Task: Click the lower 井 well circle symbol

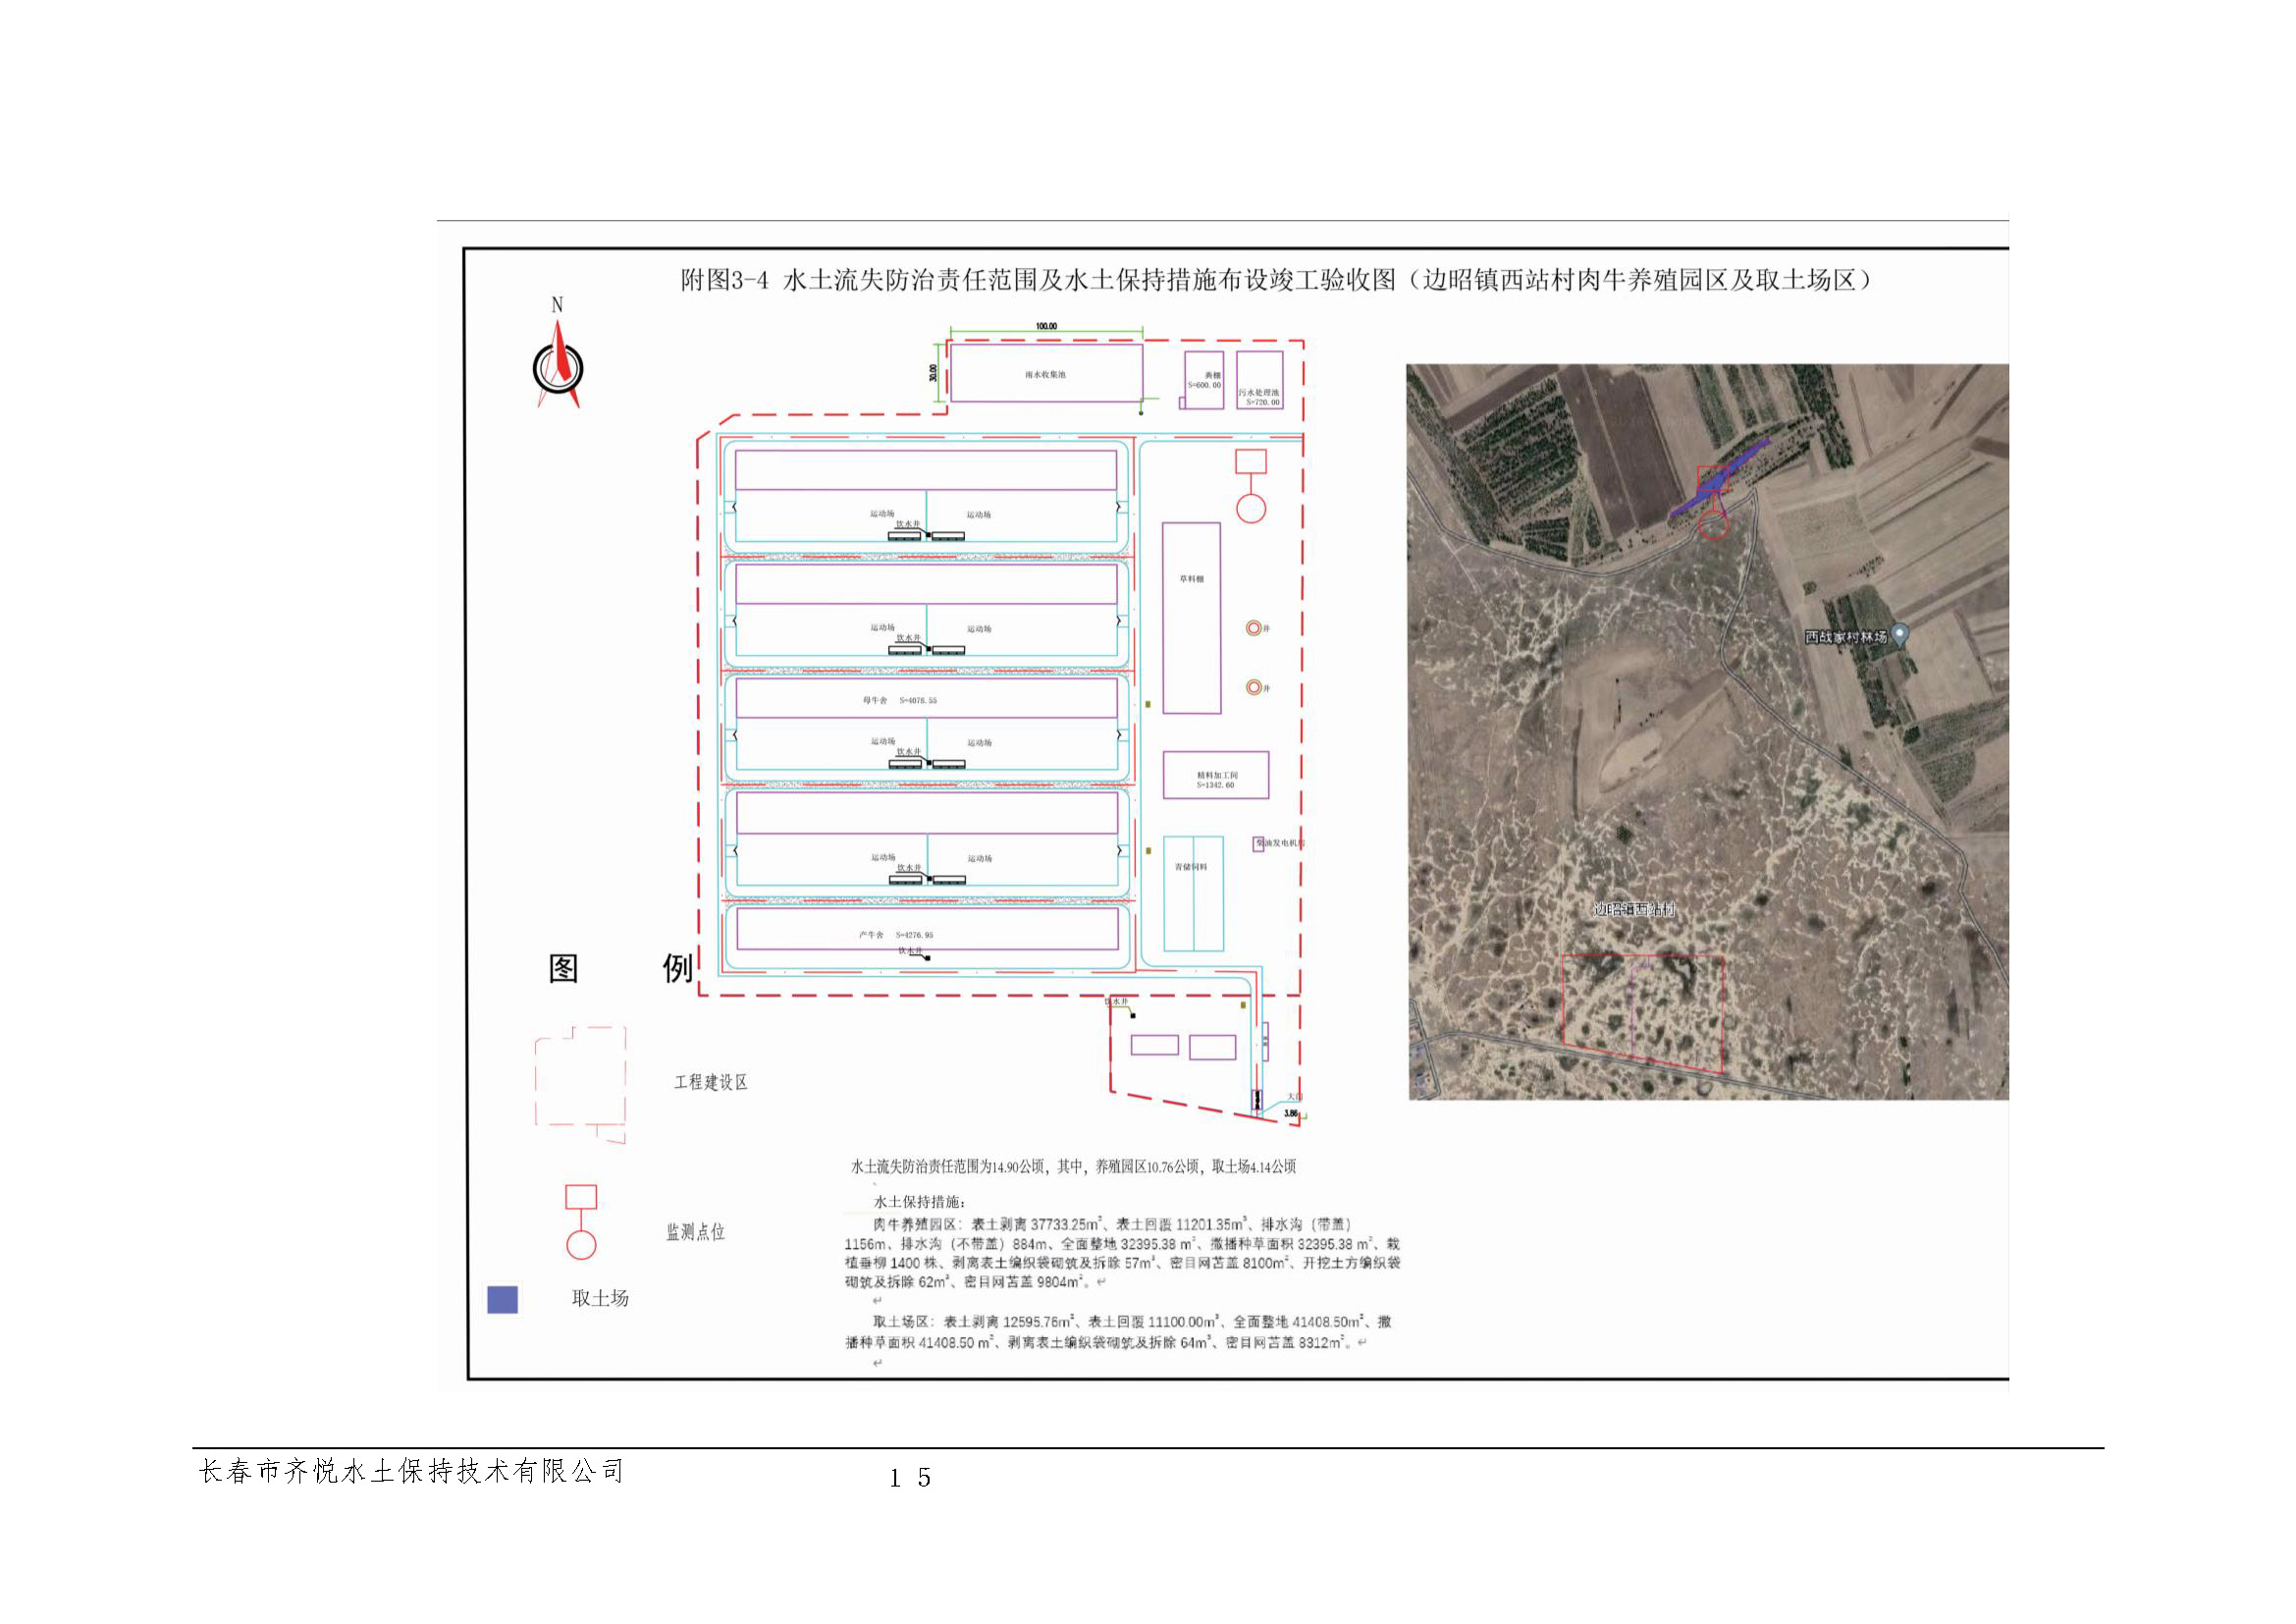Action: (1253, 687)
